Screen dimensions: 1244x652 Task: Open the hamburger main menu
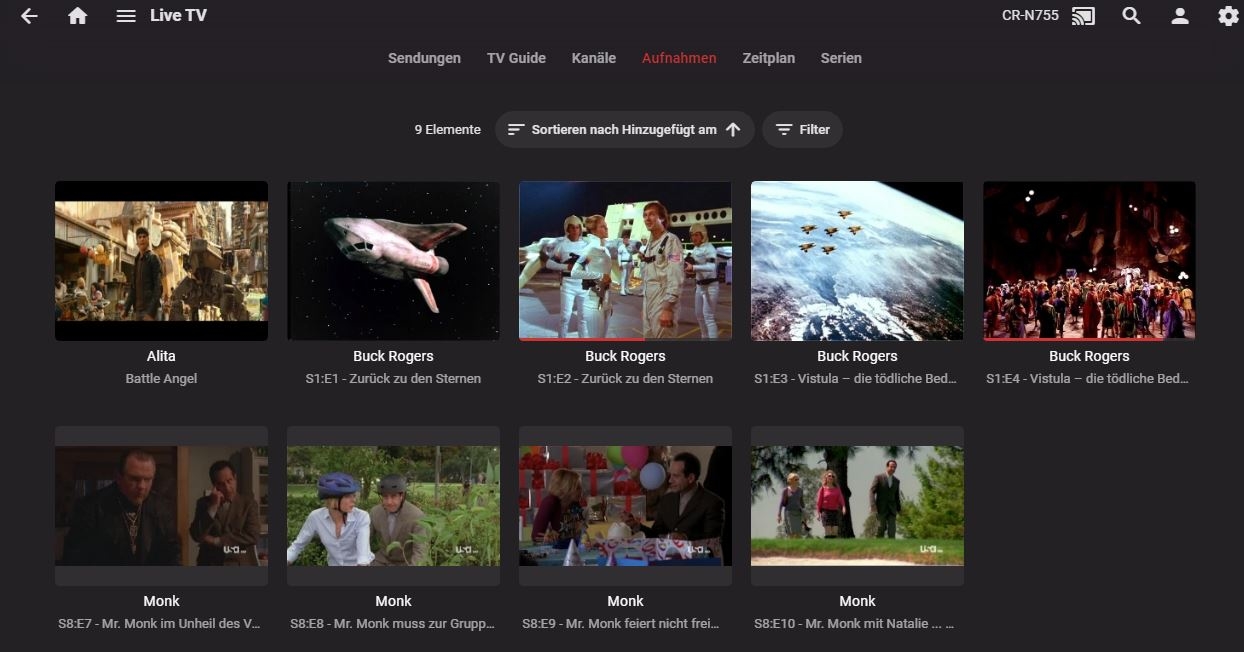point(126,16)
